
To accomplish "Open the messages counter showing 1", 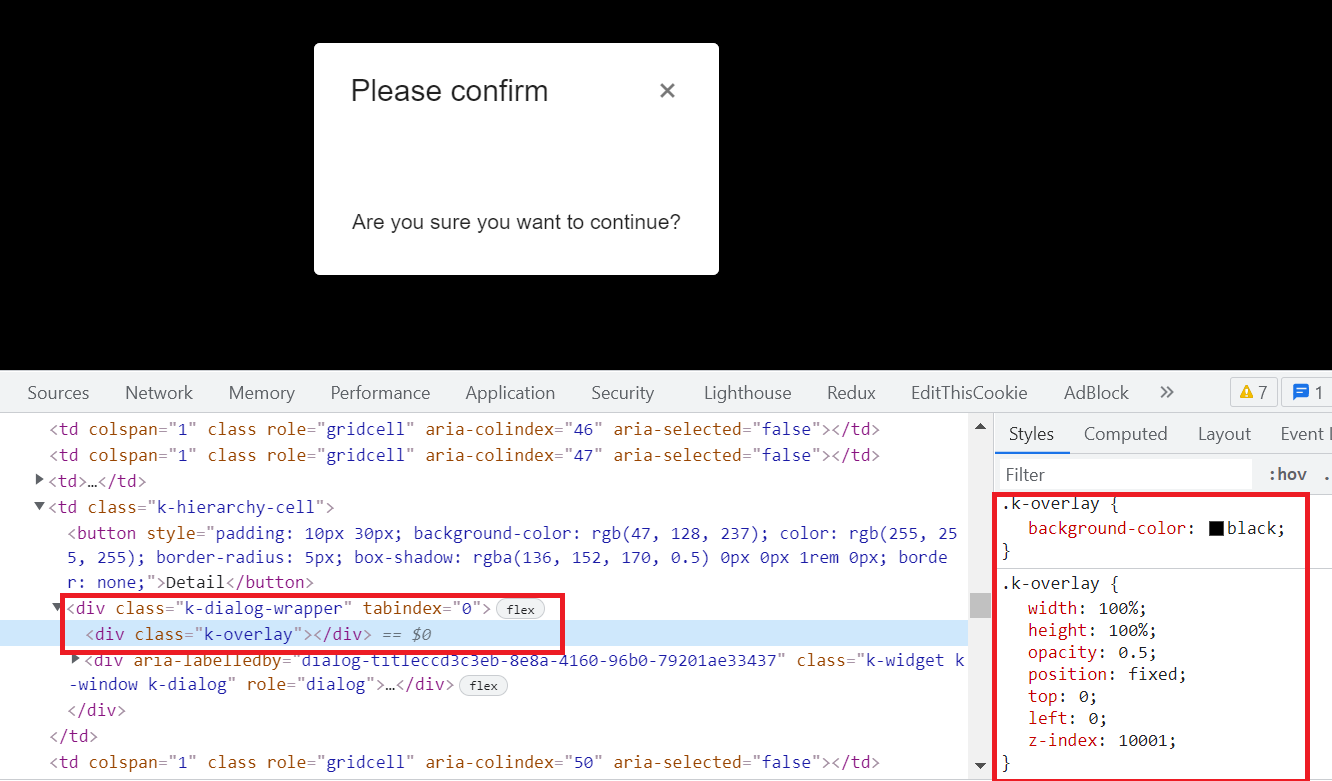I will [x=1308, y=392].
